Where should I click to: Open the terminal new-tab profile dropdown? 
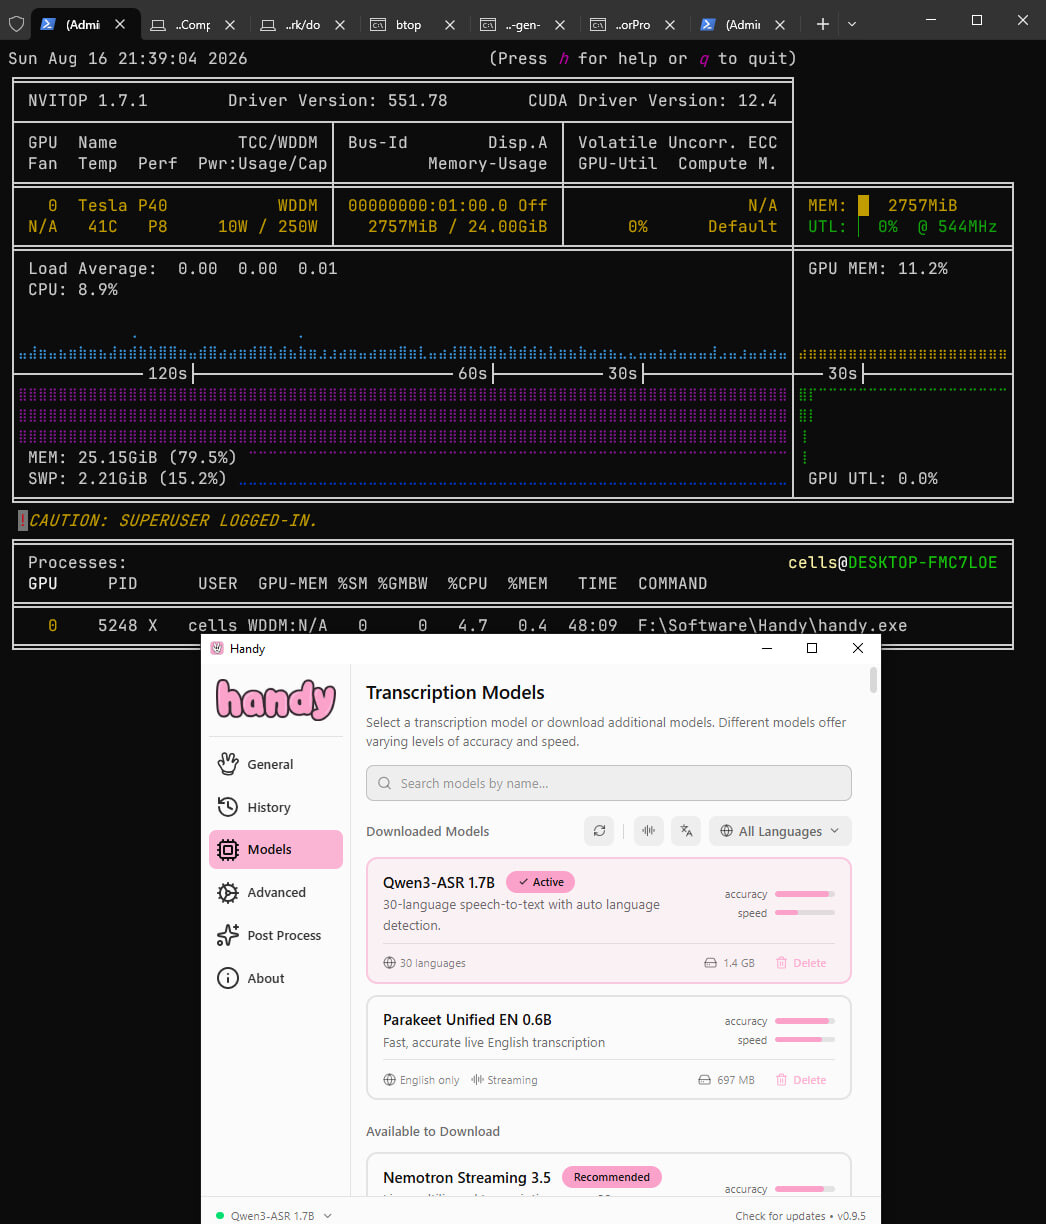[852, 23]
